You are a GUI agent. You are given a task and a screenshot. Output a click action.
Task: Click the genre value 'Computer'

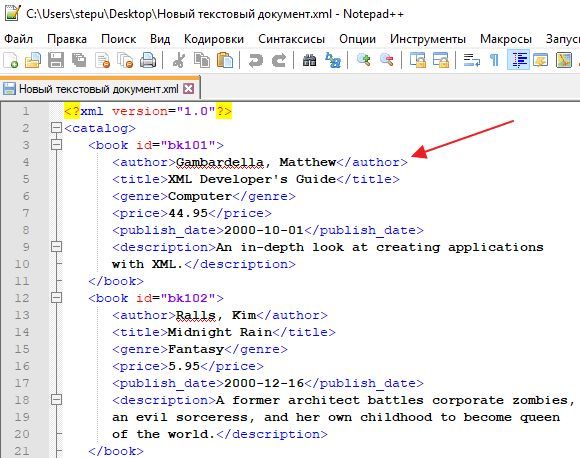pyautogui.click(x=200, y=196)
